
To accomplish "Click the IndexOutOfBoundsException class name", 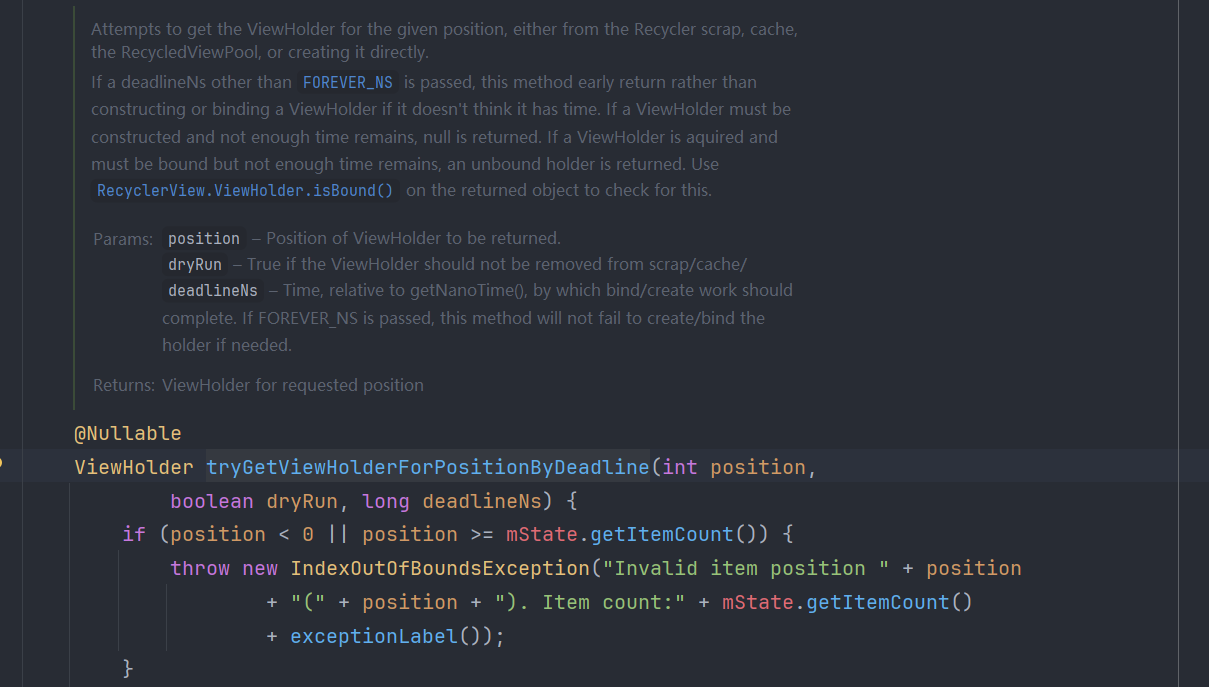I will point(439,568).
